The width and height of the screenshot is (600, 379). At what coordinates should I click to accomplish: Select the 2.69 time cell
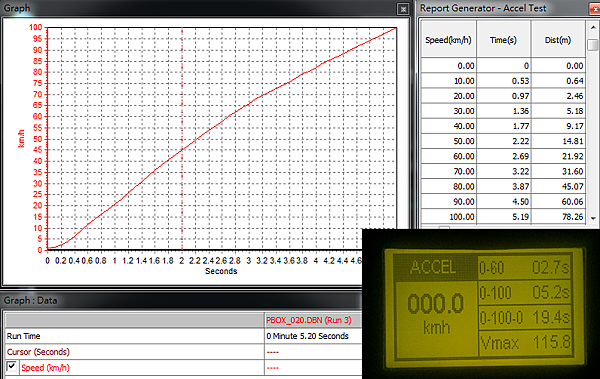click(504, 156)
